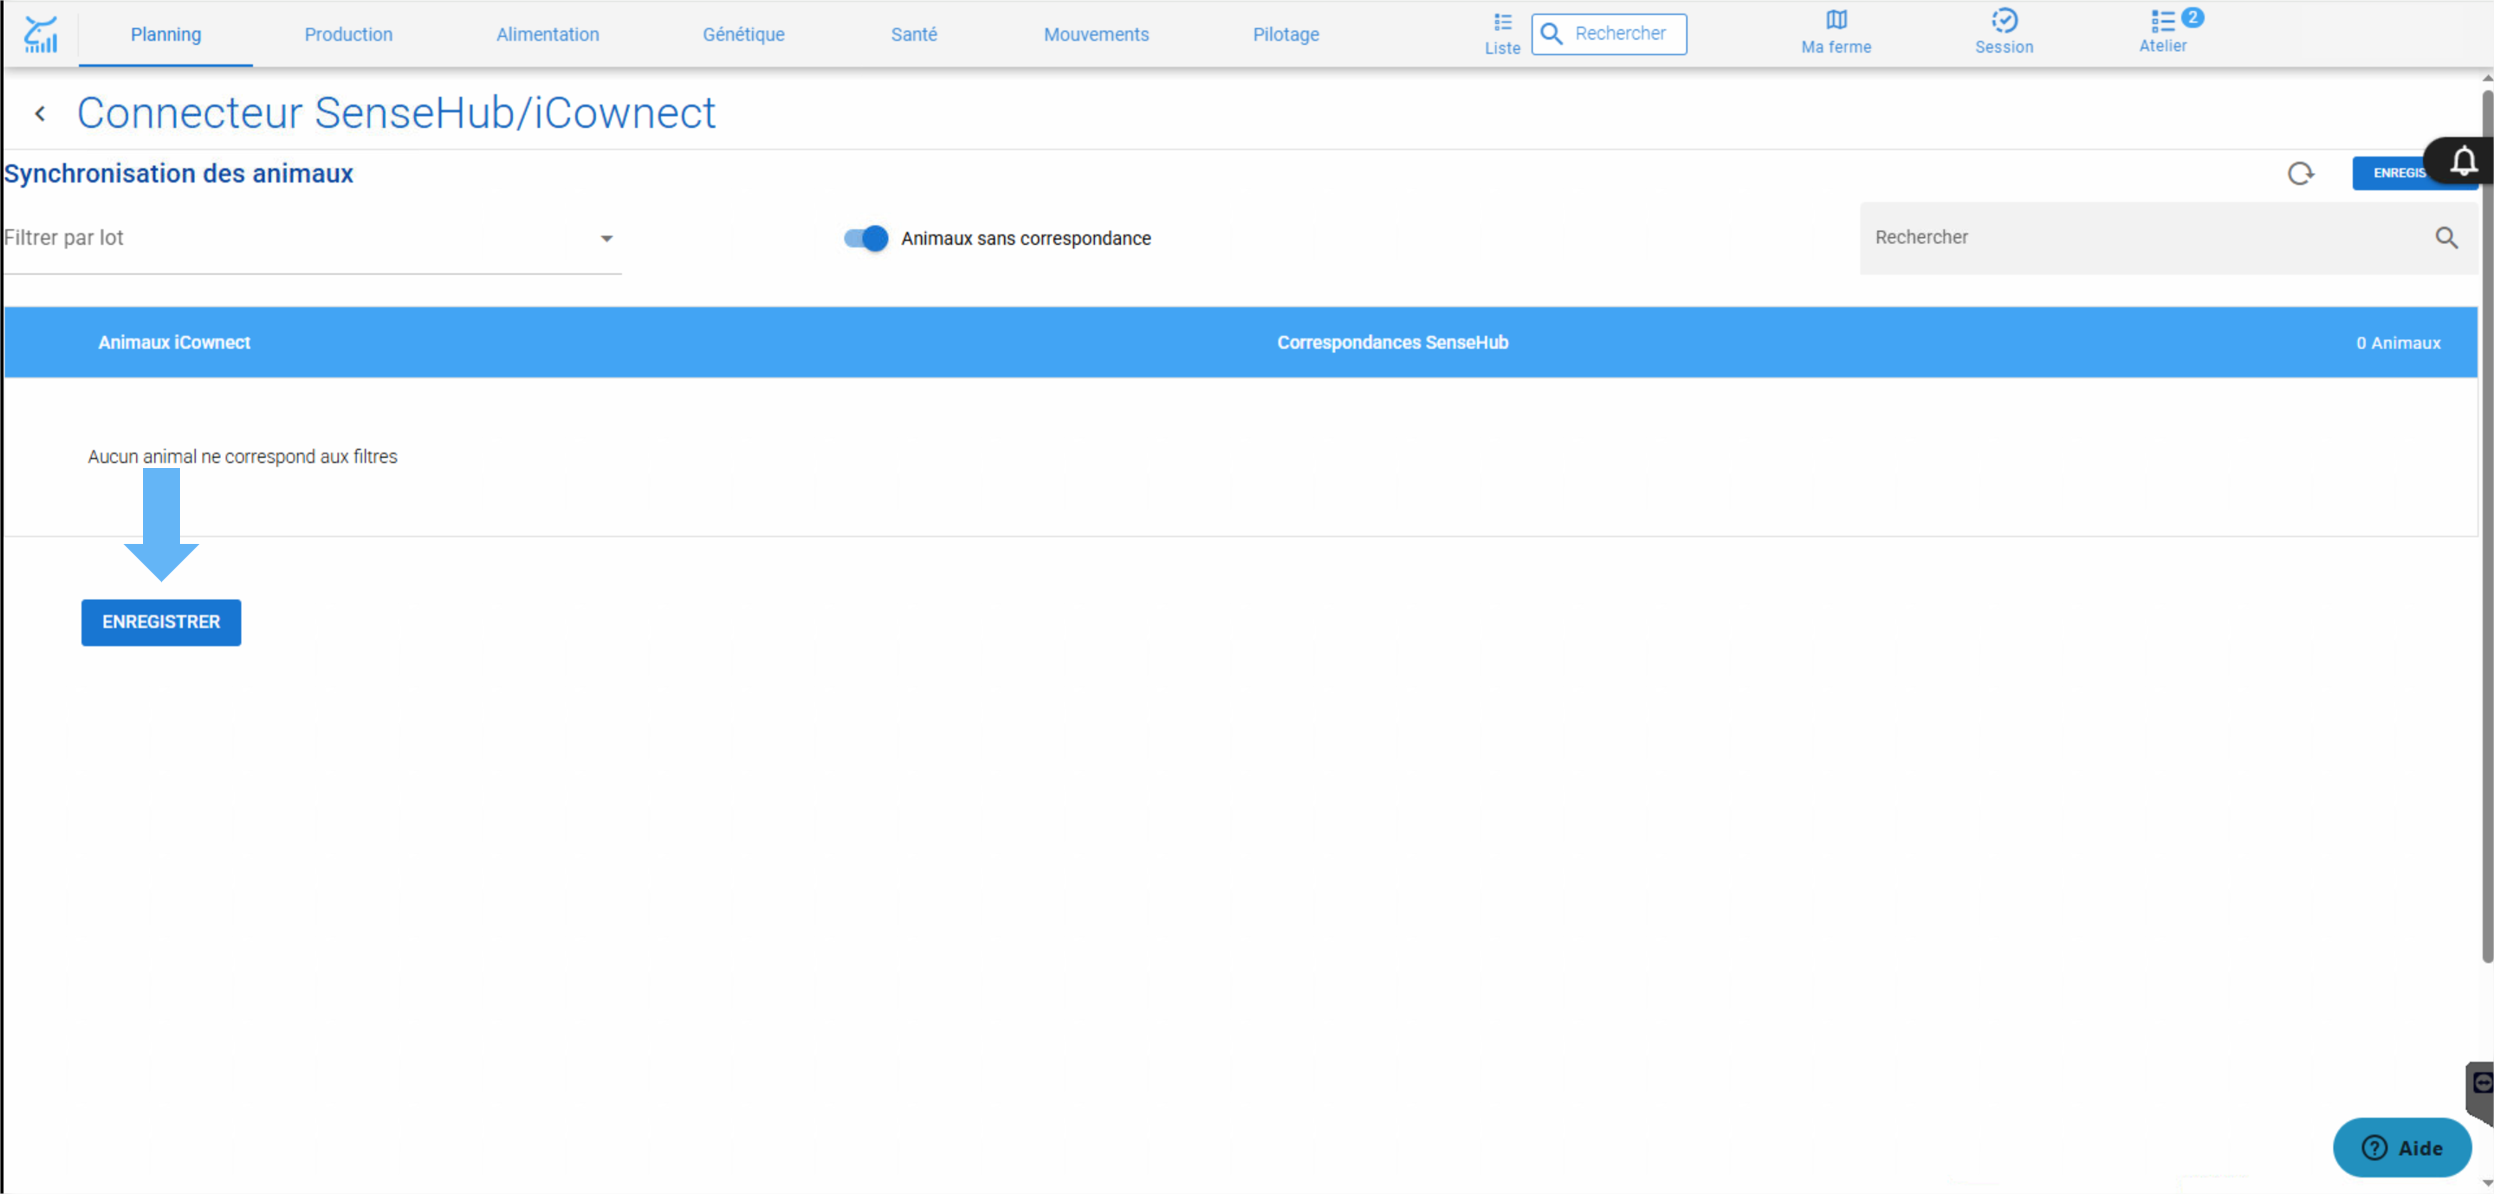Click the magnifier in animal search field

[2446, 238]
